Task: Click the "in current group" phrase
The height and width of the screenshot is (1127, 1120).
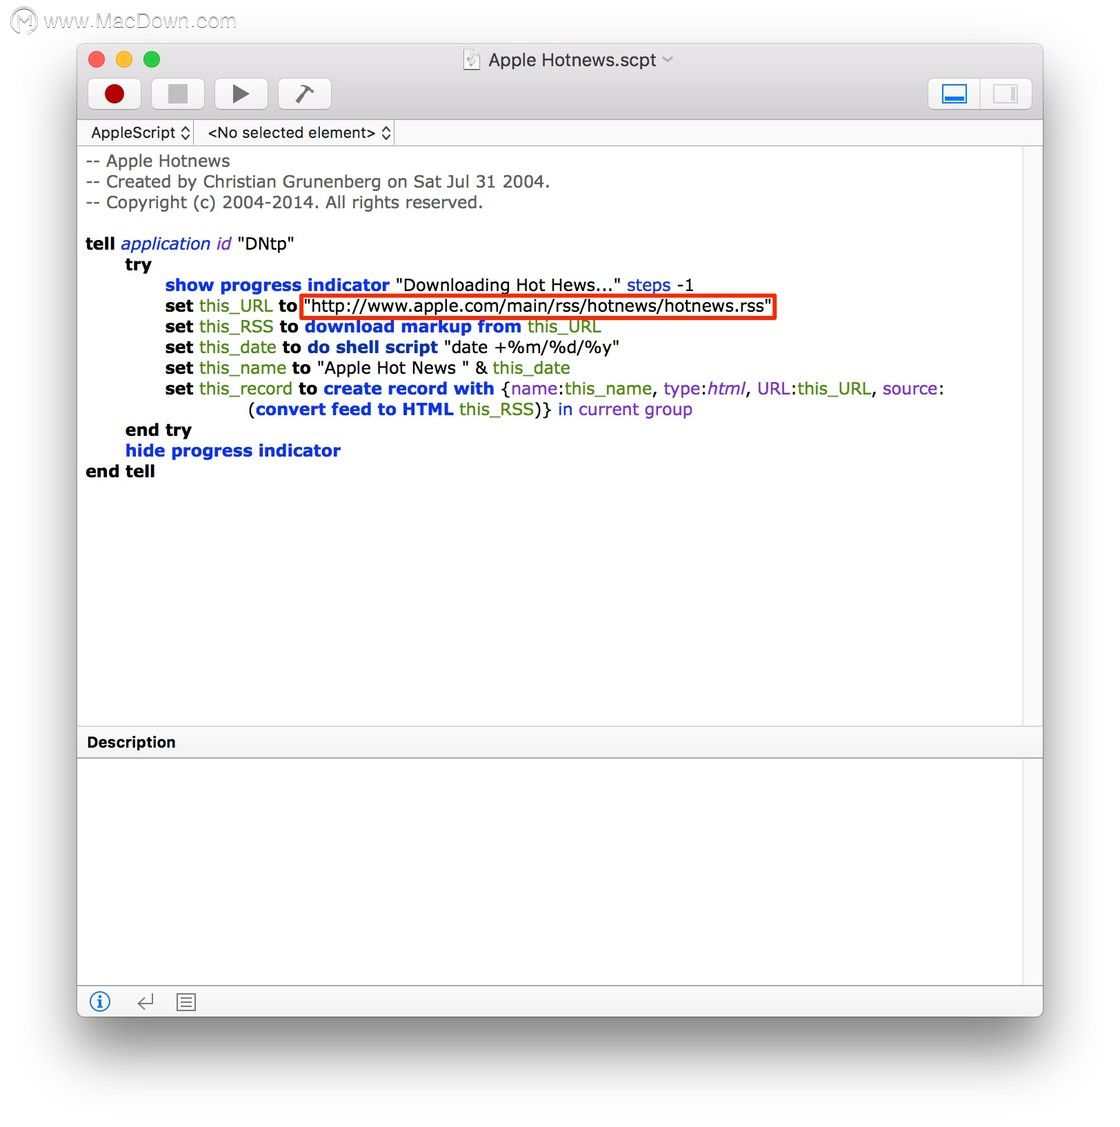Action: coord(625,410)
